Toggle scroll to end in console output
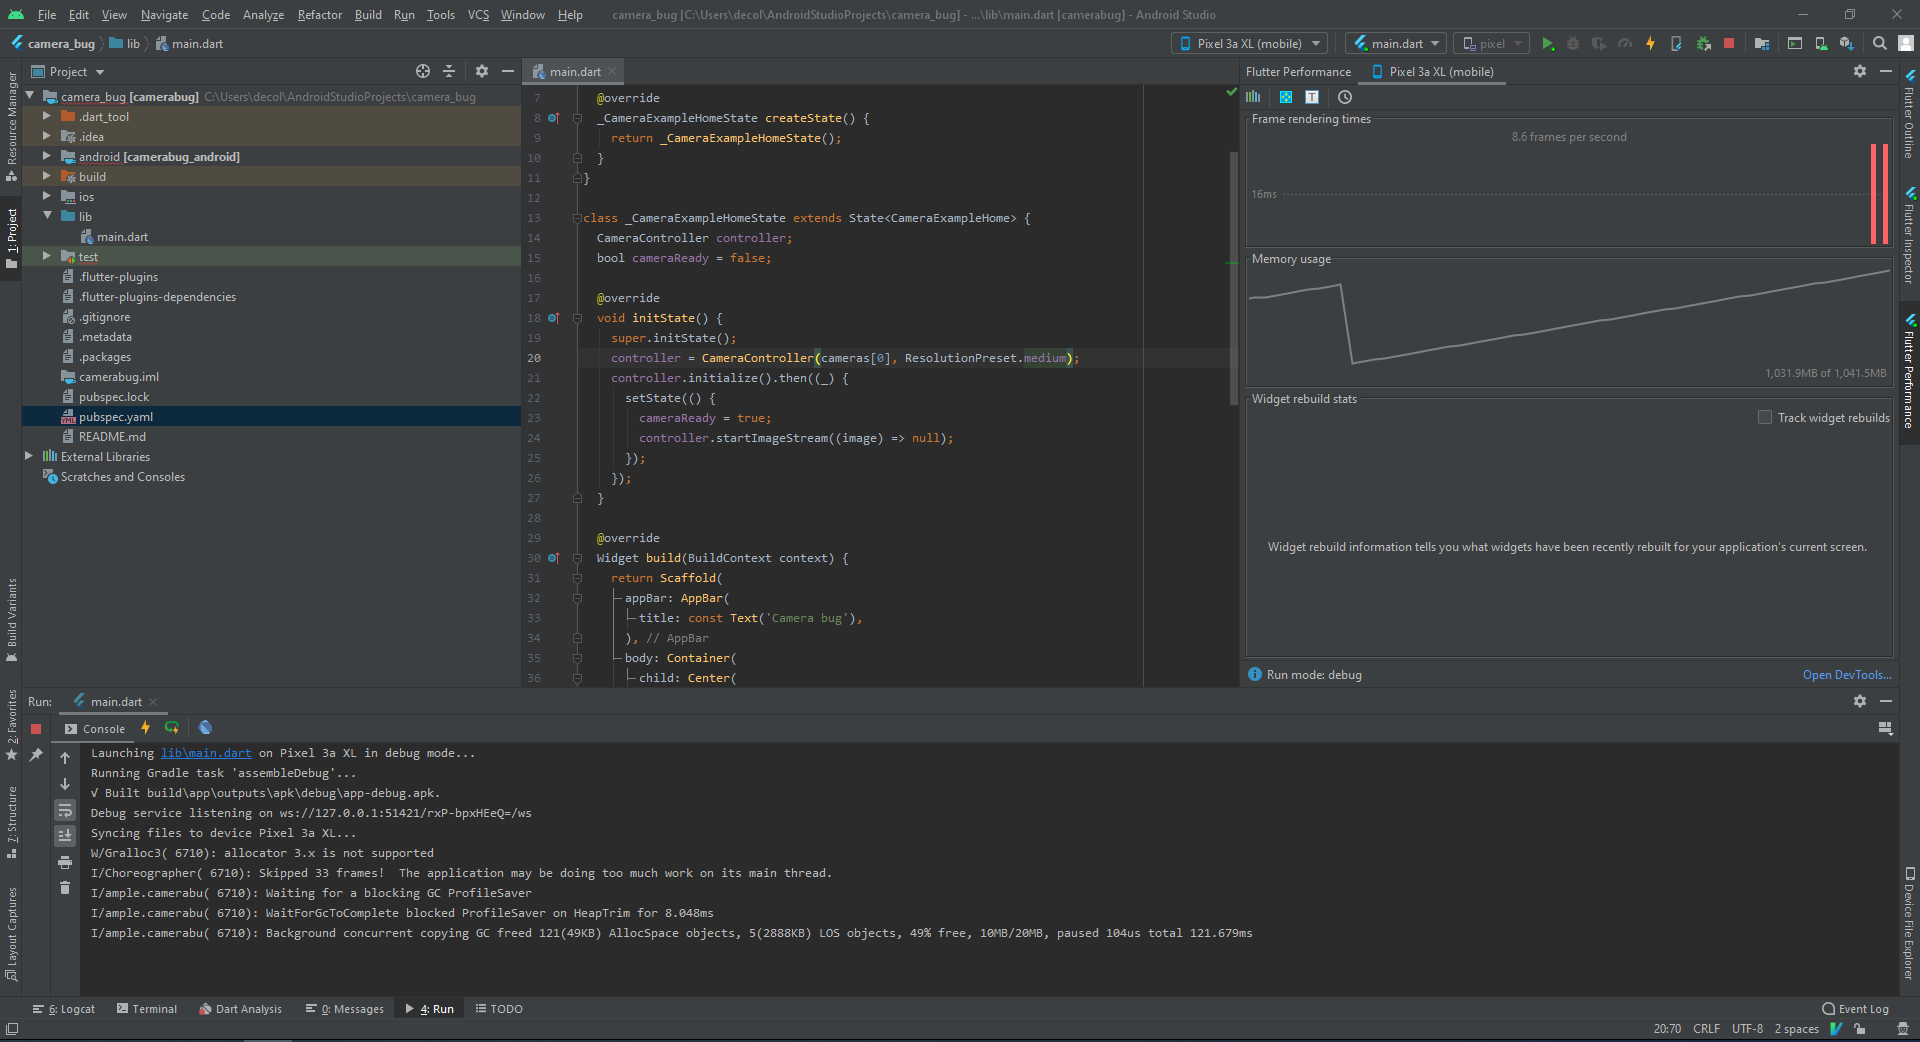 click(65, 833)
